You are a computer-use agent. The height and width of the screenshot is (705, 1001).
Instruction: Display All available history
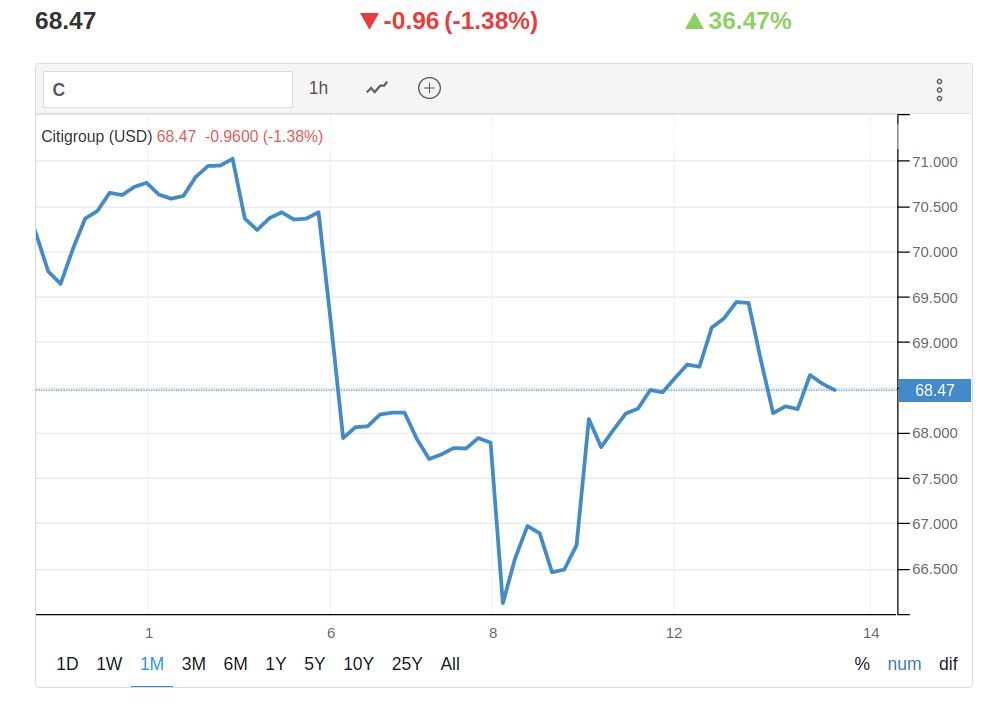tap(450, 664)
